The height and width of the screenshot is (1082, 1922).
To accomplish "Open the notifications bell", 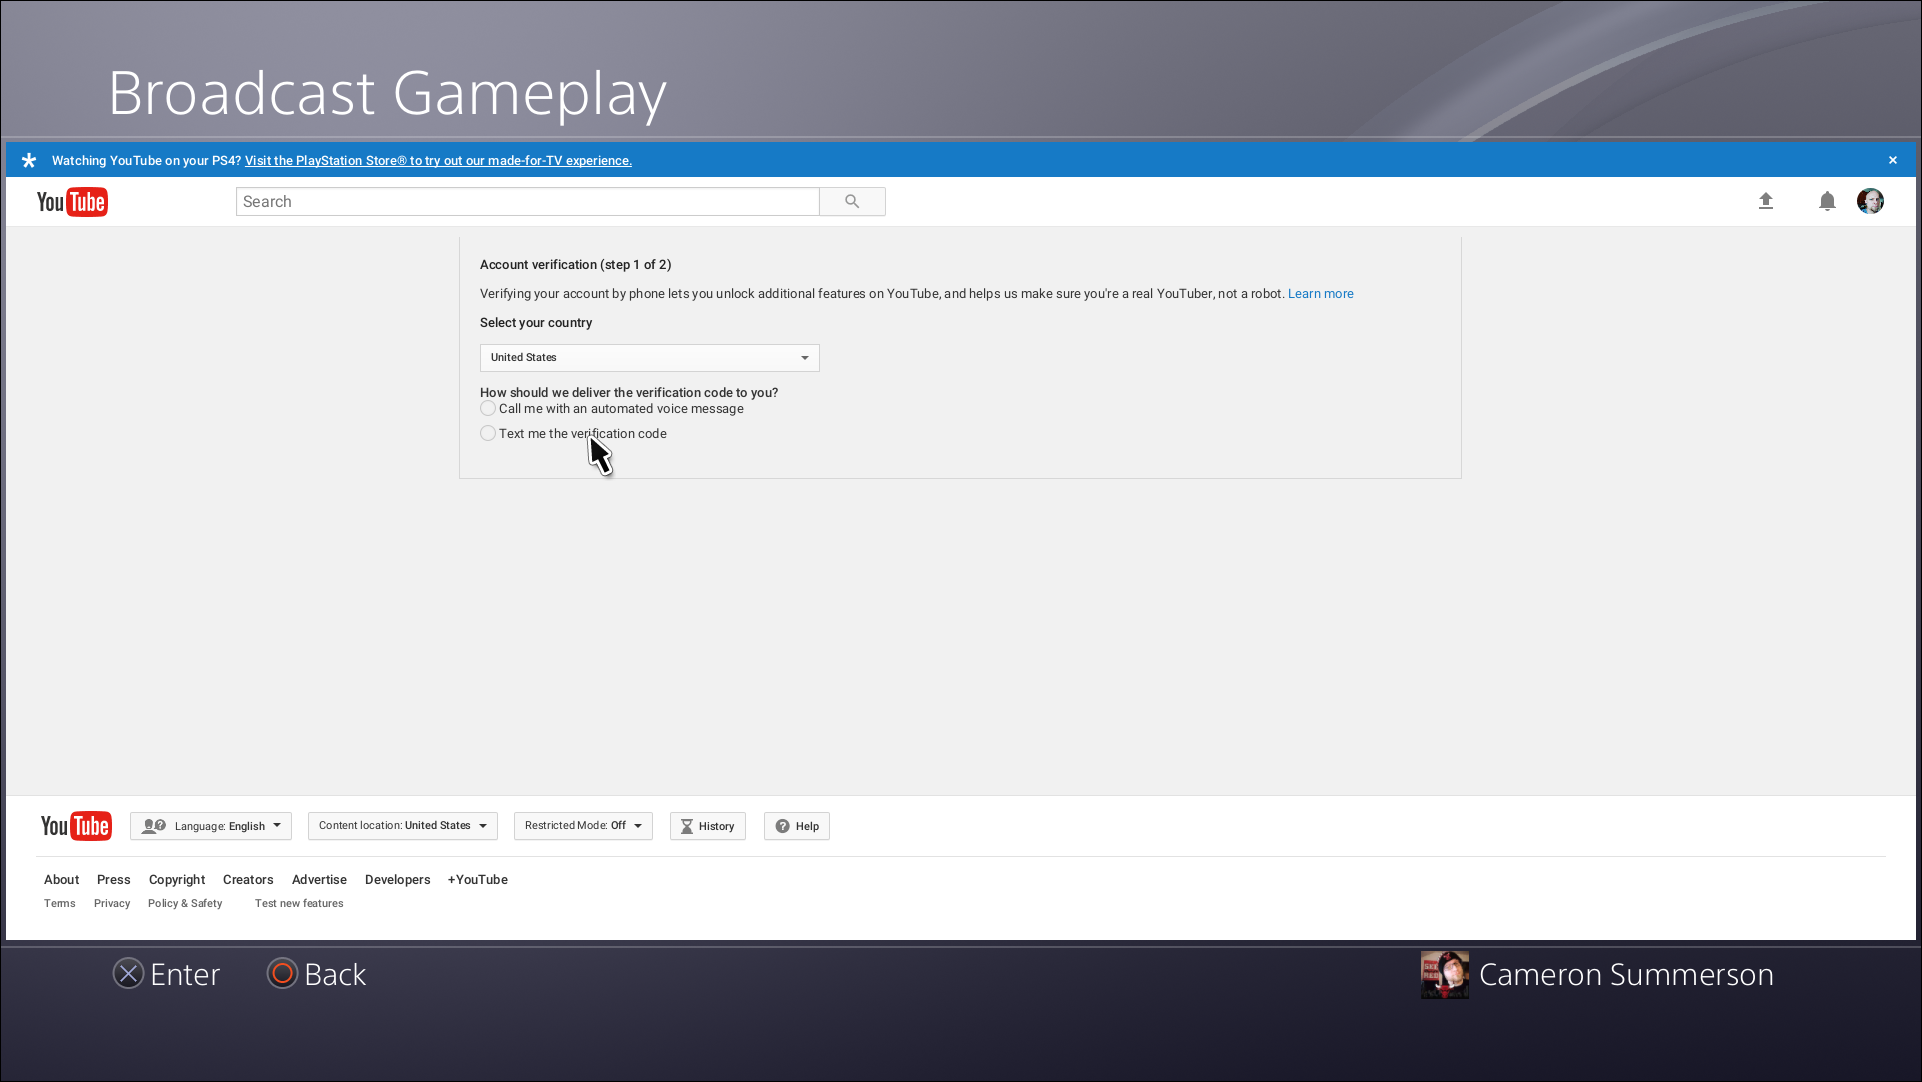I will tap(1827, 201).
